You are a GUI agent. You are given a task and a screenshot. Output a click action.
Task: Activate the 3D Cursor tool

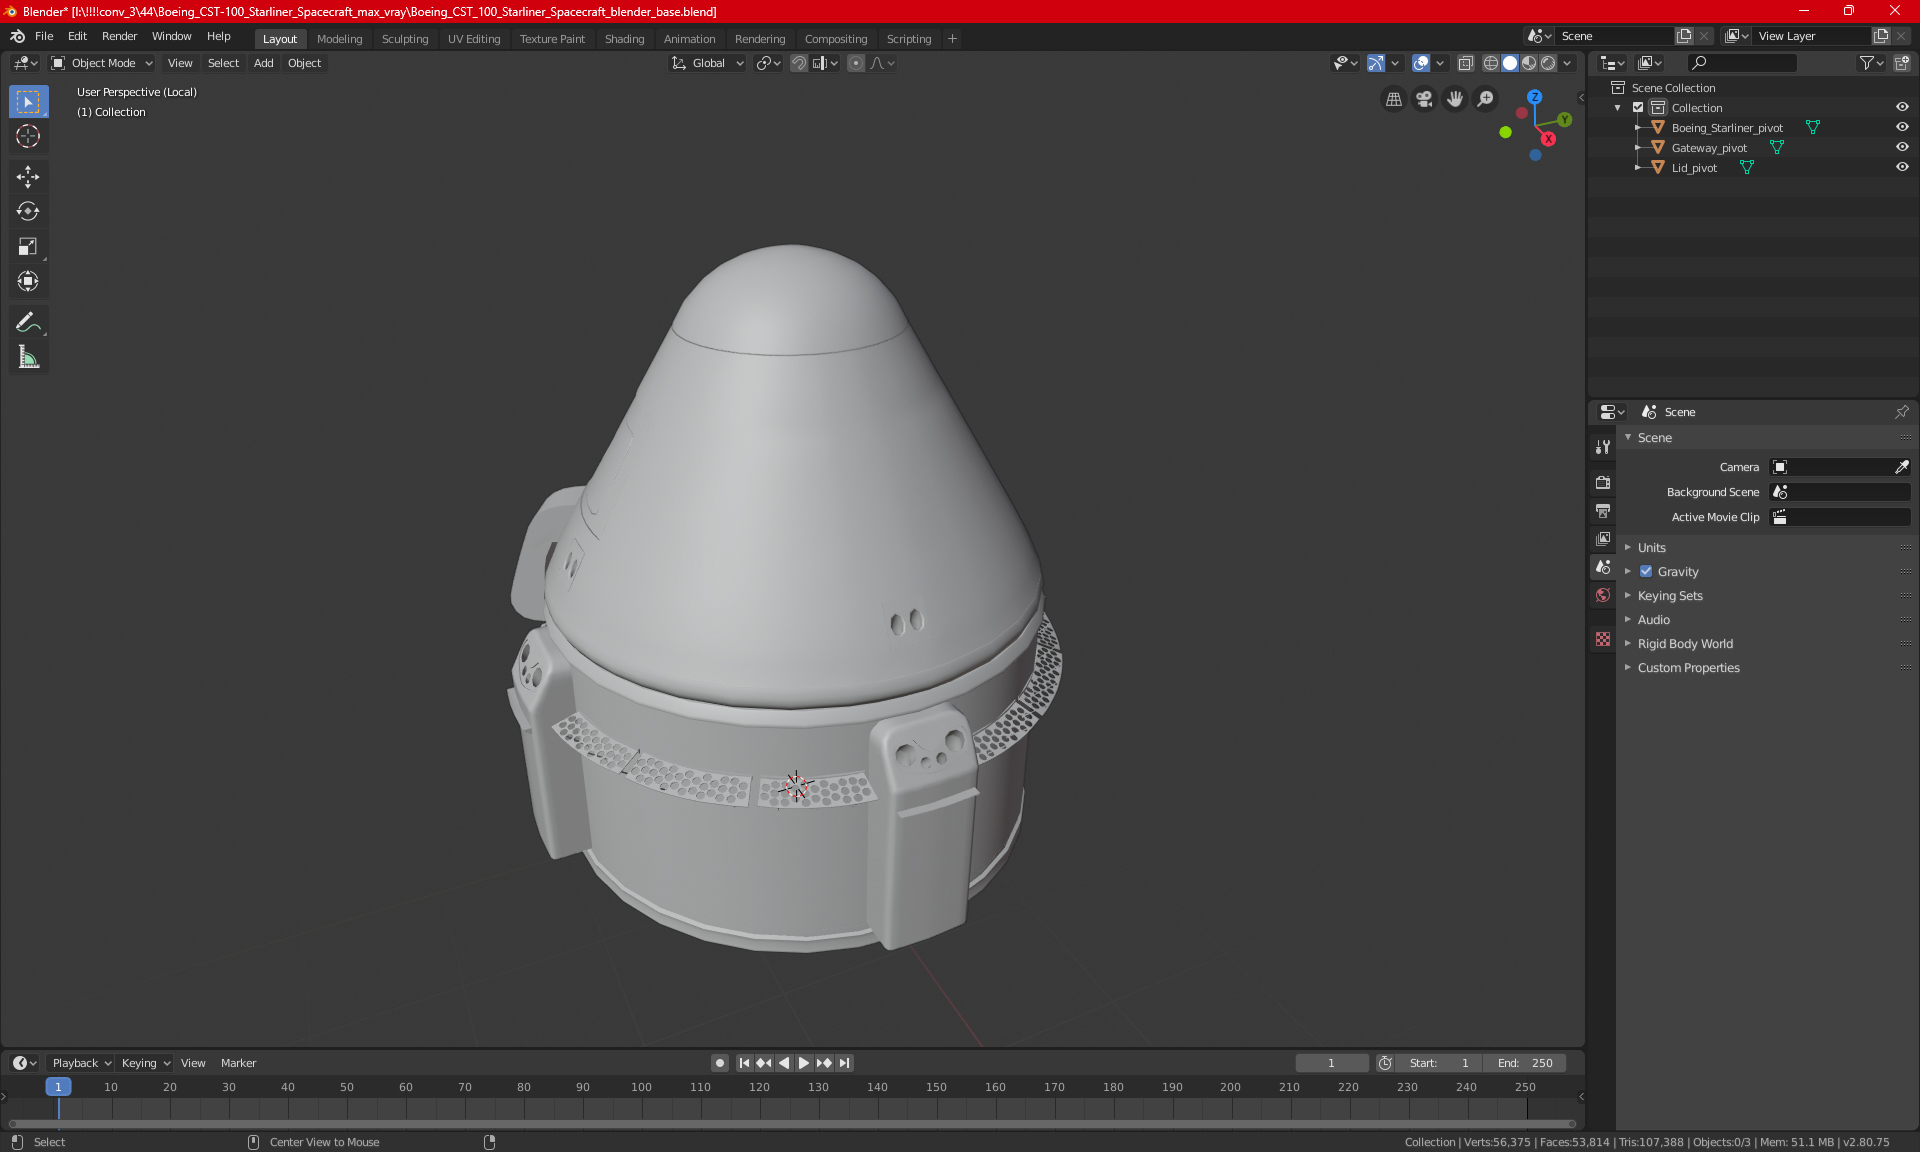click(x=28, y=137)
